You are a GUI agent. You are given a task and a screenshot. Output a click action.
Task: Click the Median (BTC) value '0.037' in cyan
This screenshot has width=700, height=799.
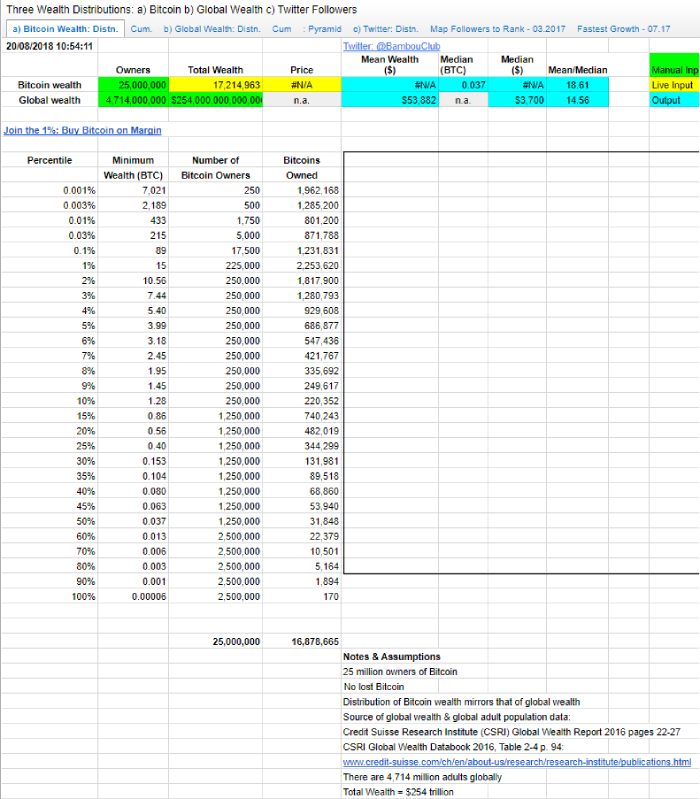click(463, 85)
